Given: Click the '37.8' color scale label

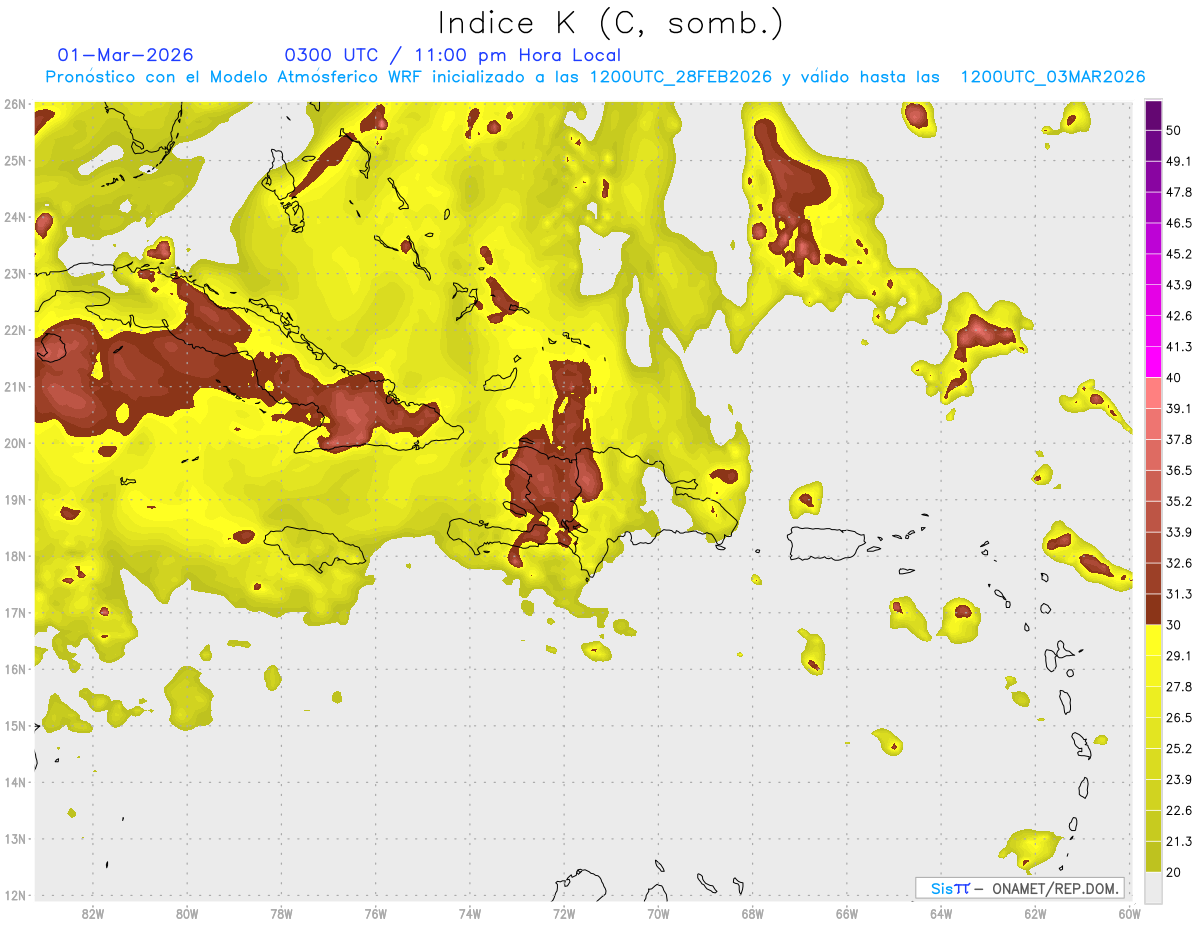Looking at the screenshot, I should coord(1179,439).
